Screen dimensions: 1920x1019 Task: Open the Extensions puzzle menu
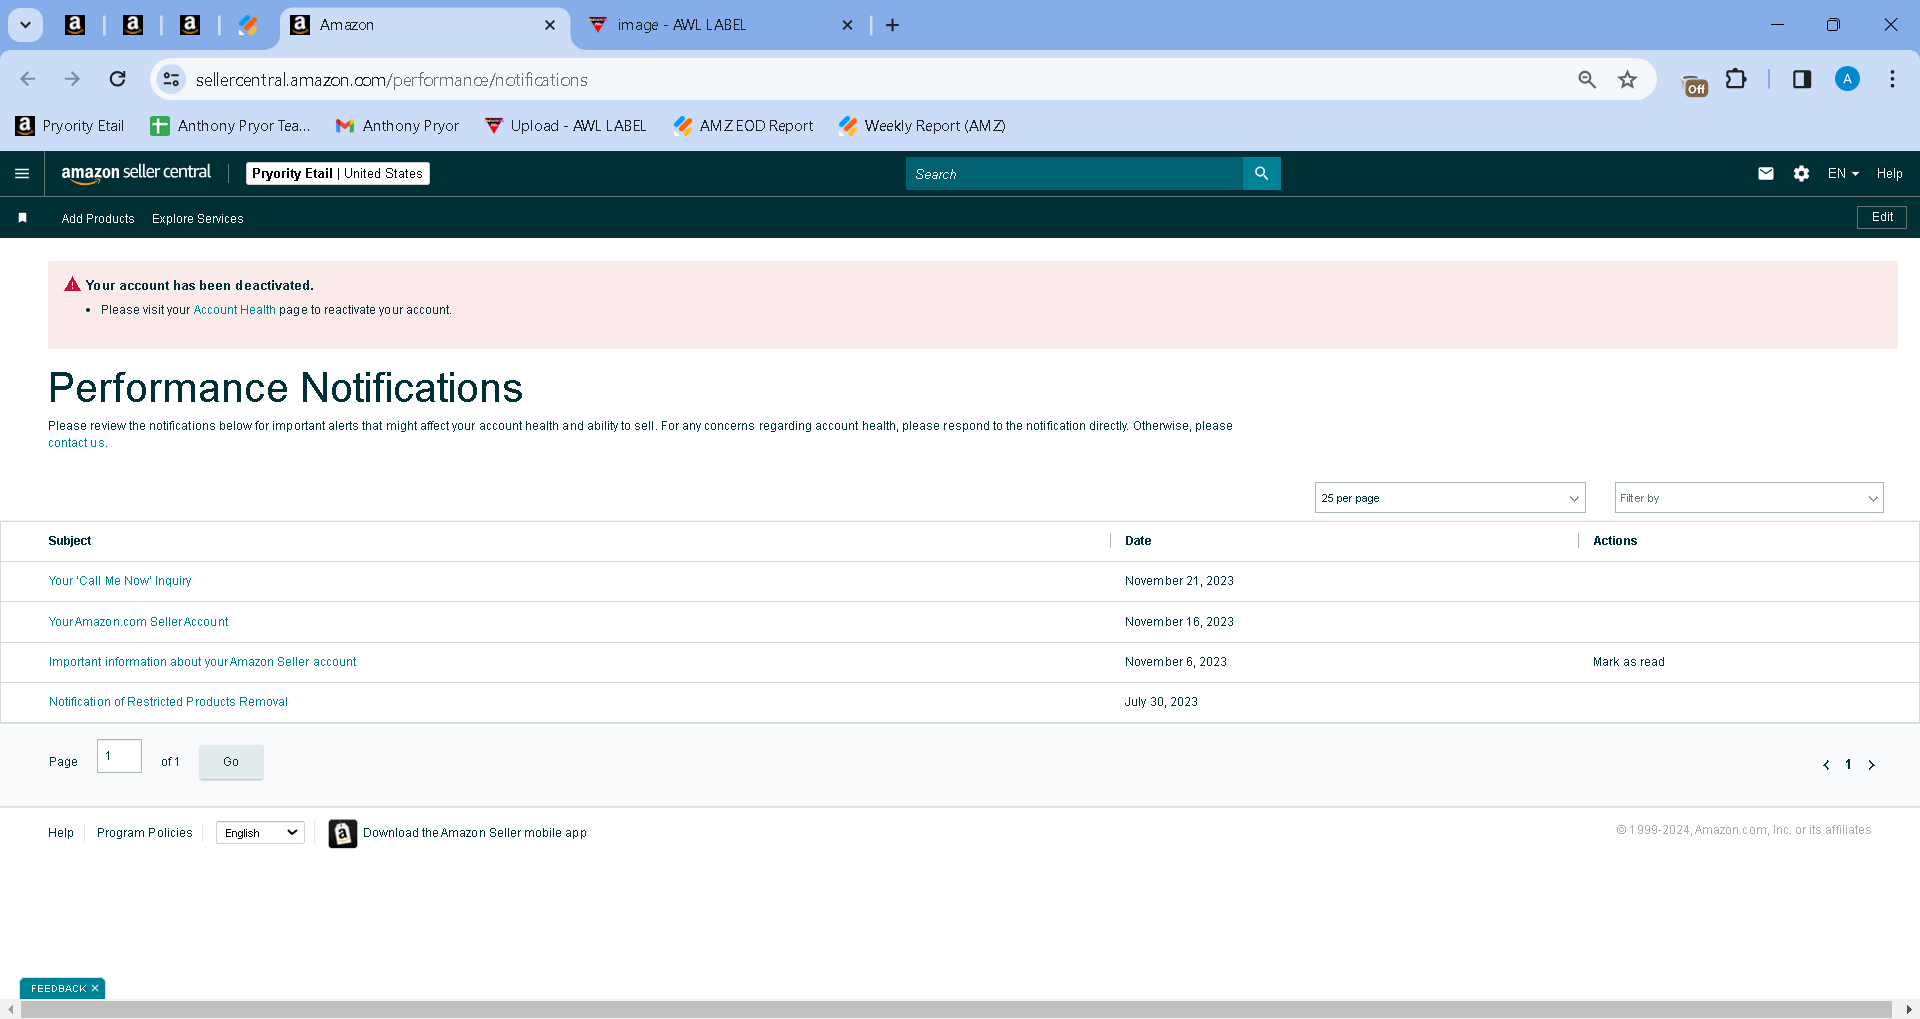click(x=1737, y=79)
